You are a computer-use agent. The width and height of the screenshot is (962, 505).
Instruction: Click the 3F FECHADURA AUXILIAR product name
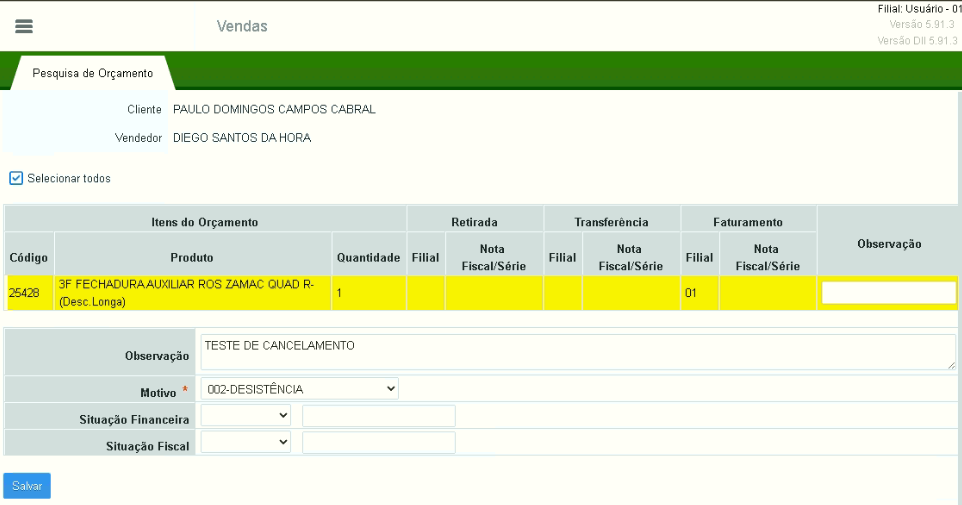pyautogui.click(x=186, y=285)
